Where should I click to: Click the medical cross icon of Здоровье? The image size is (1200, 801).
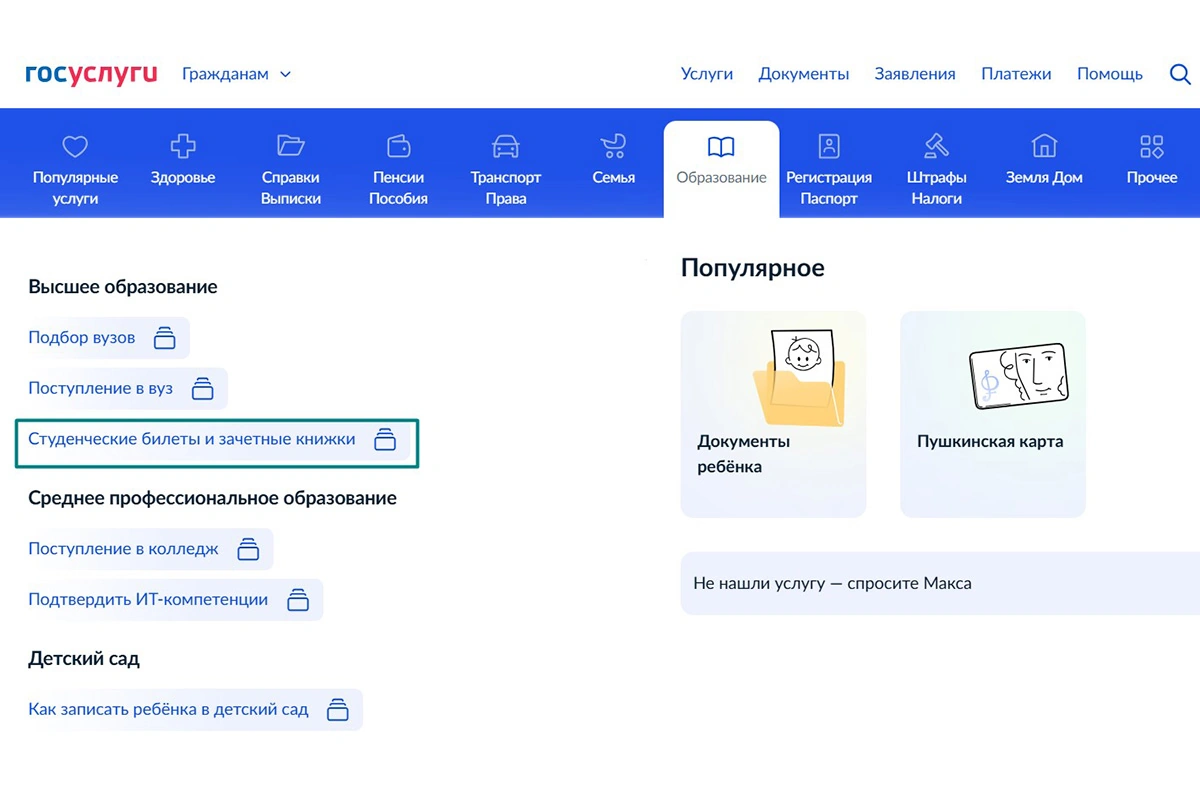[183, 147]
